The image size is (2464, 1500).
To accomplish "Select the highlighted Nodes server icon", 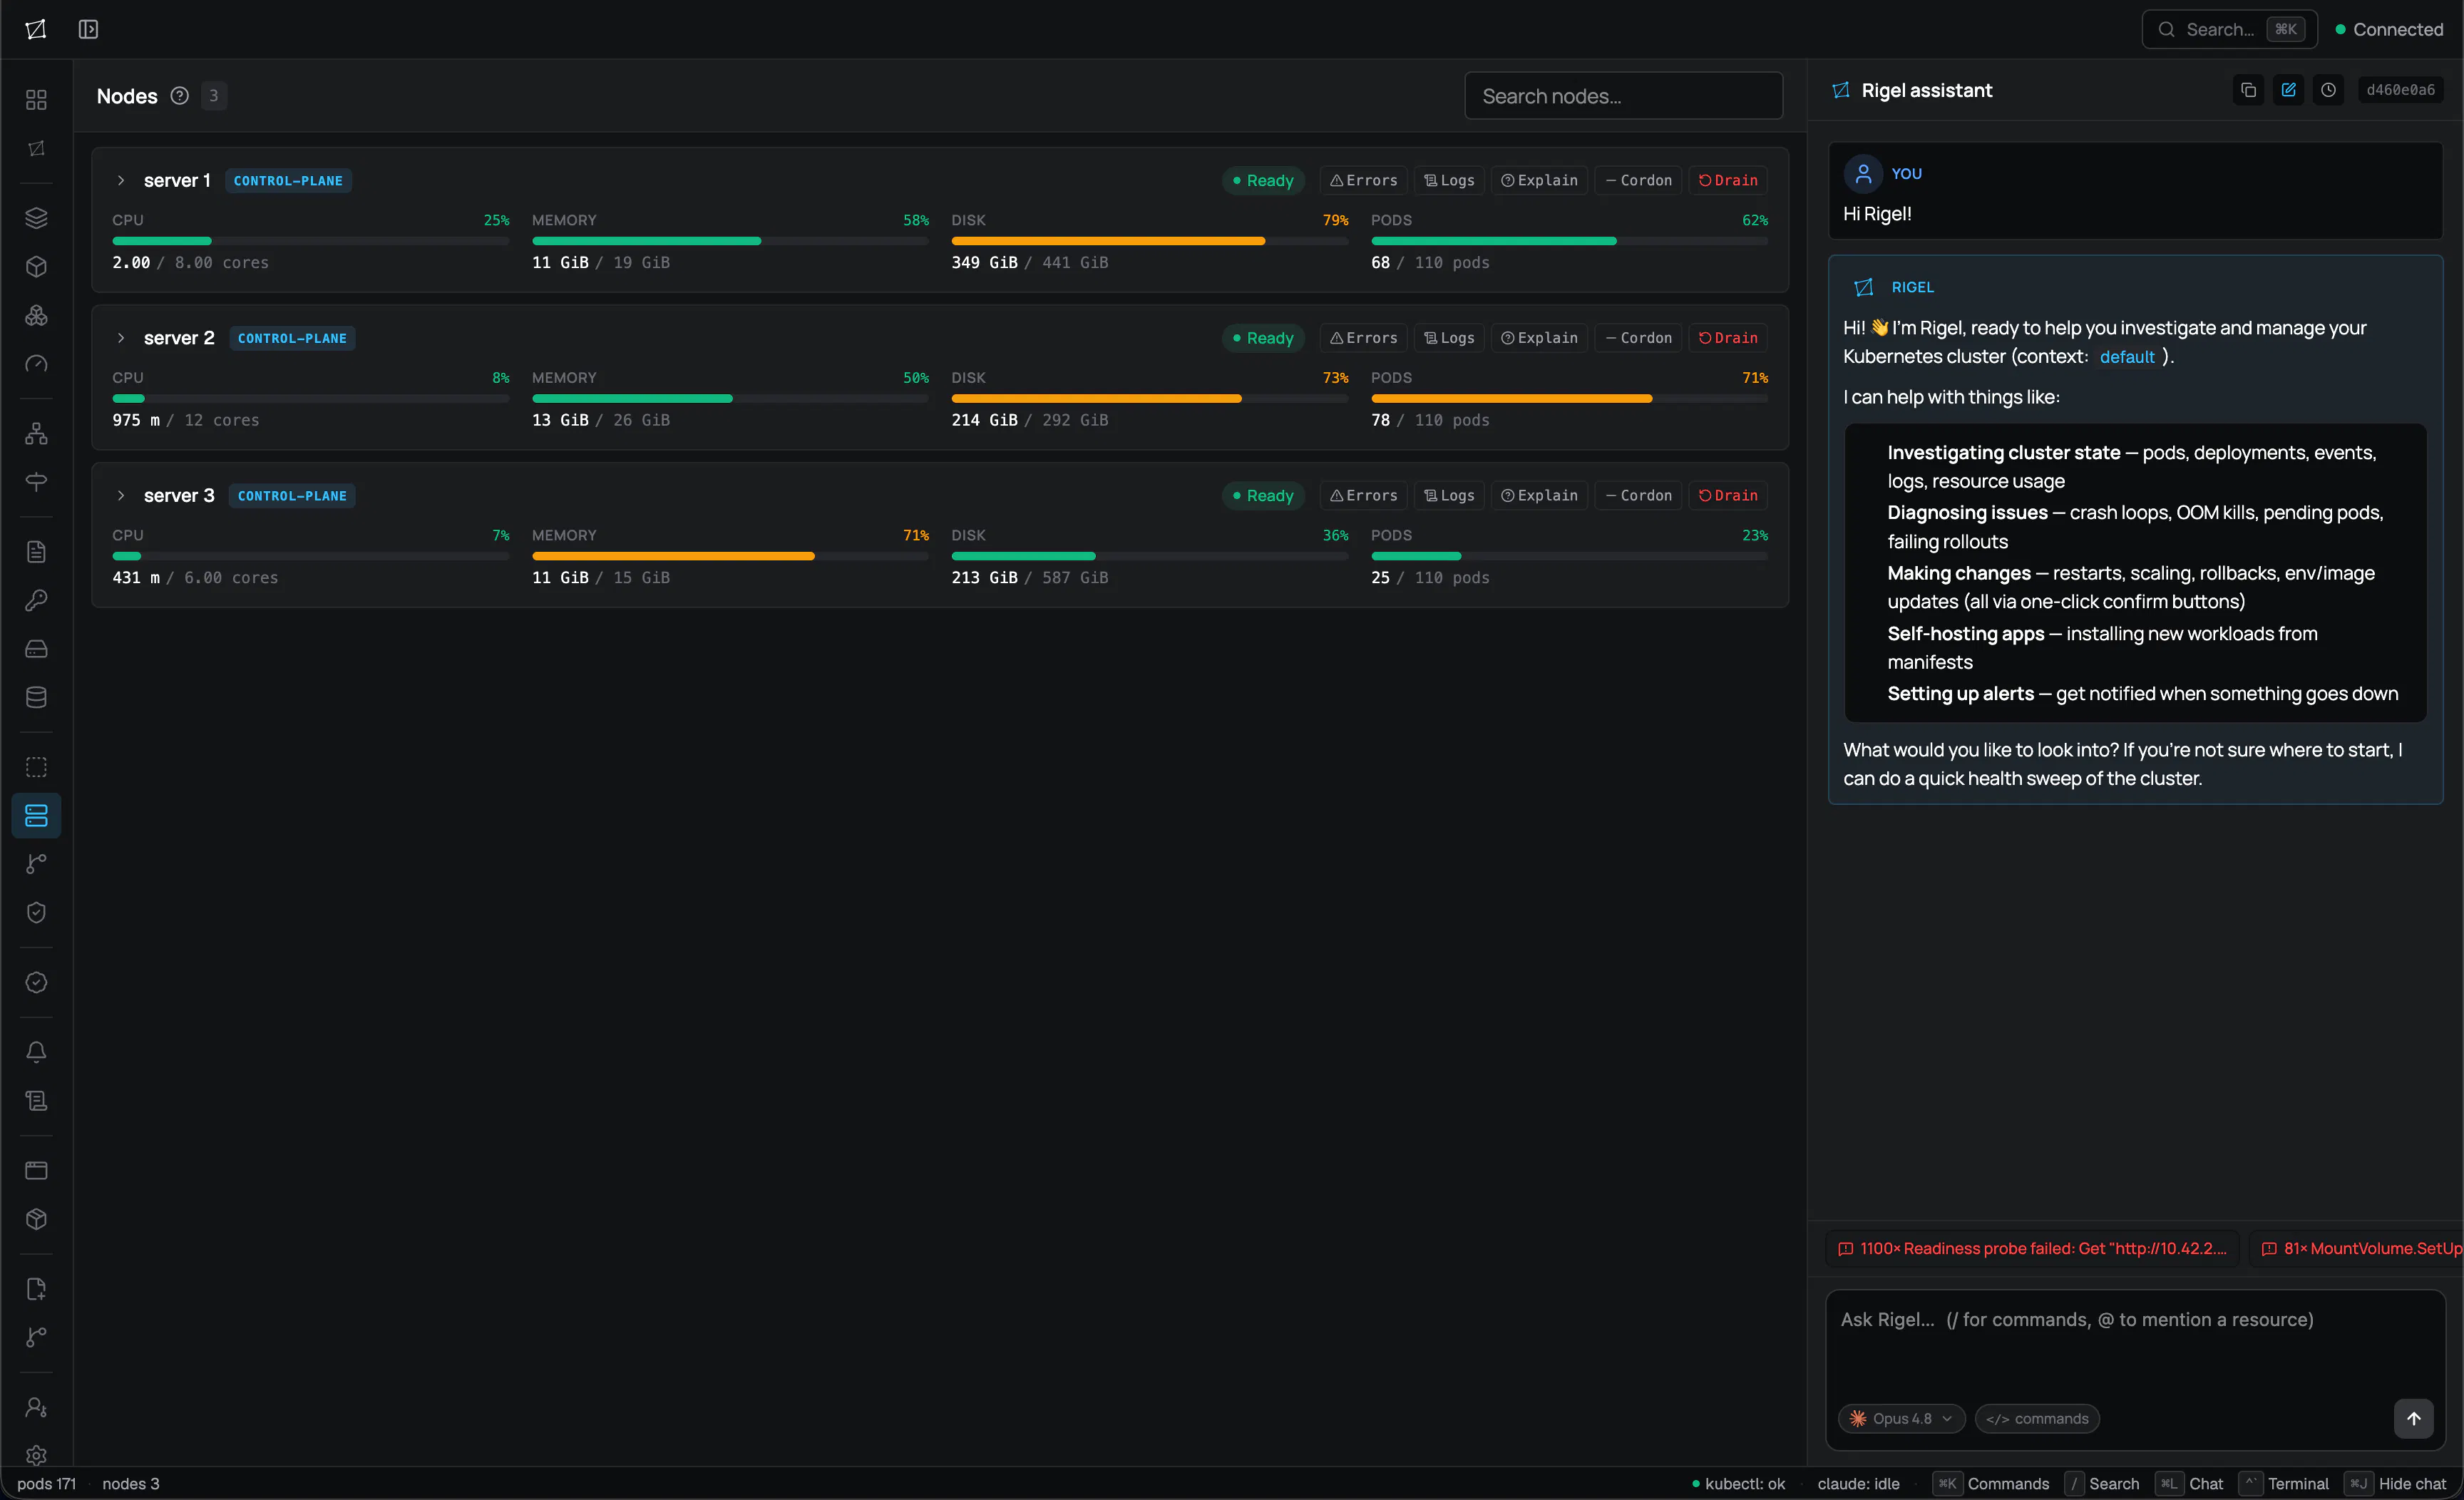I will click(x=36, y=816).
